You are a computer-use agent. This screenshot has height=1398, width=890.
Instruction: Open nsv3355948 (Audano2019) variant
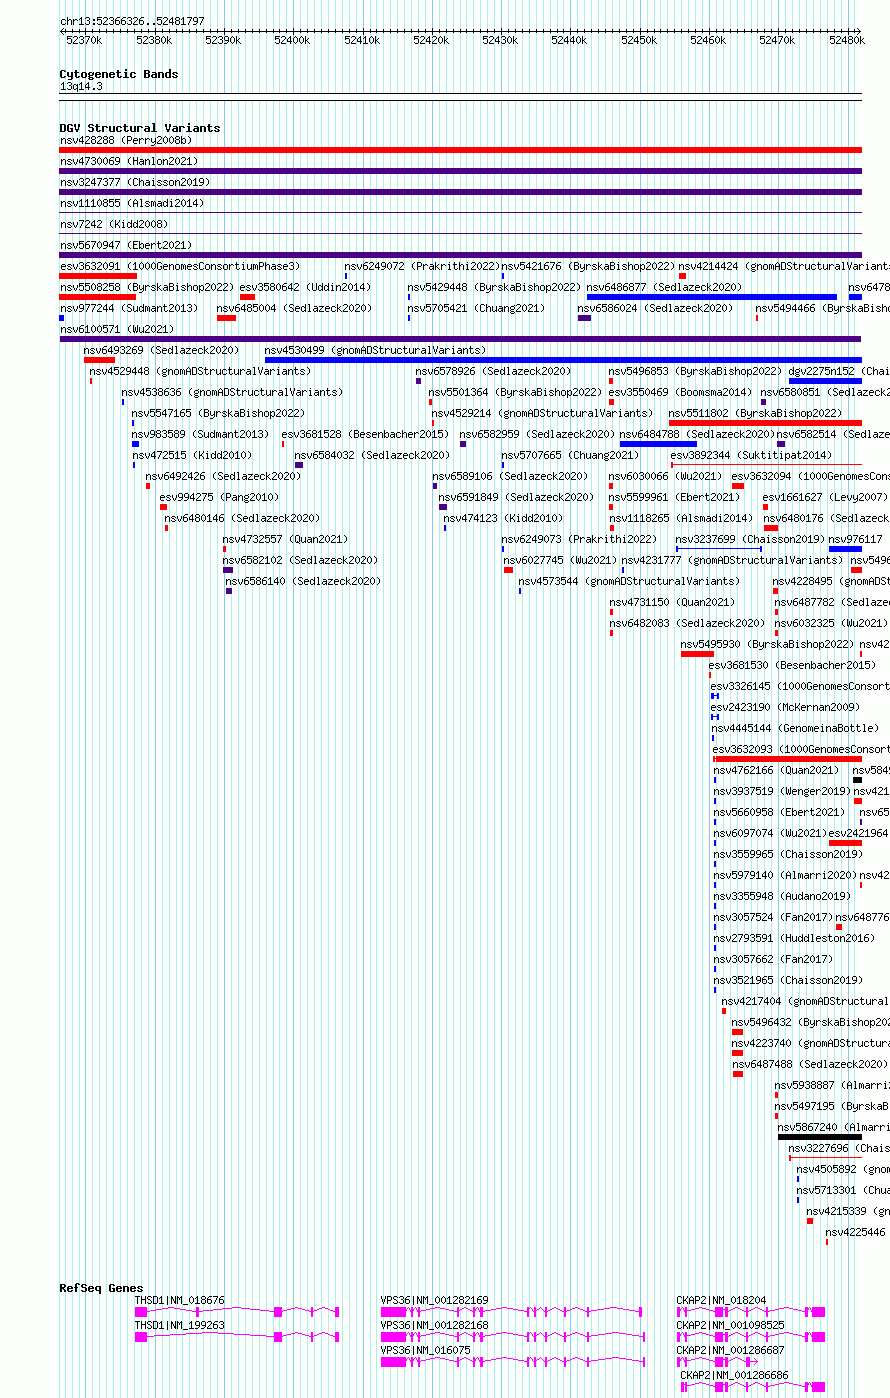click(783, 896)
